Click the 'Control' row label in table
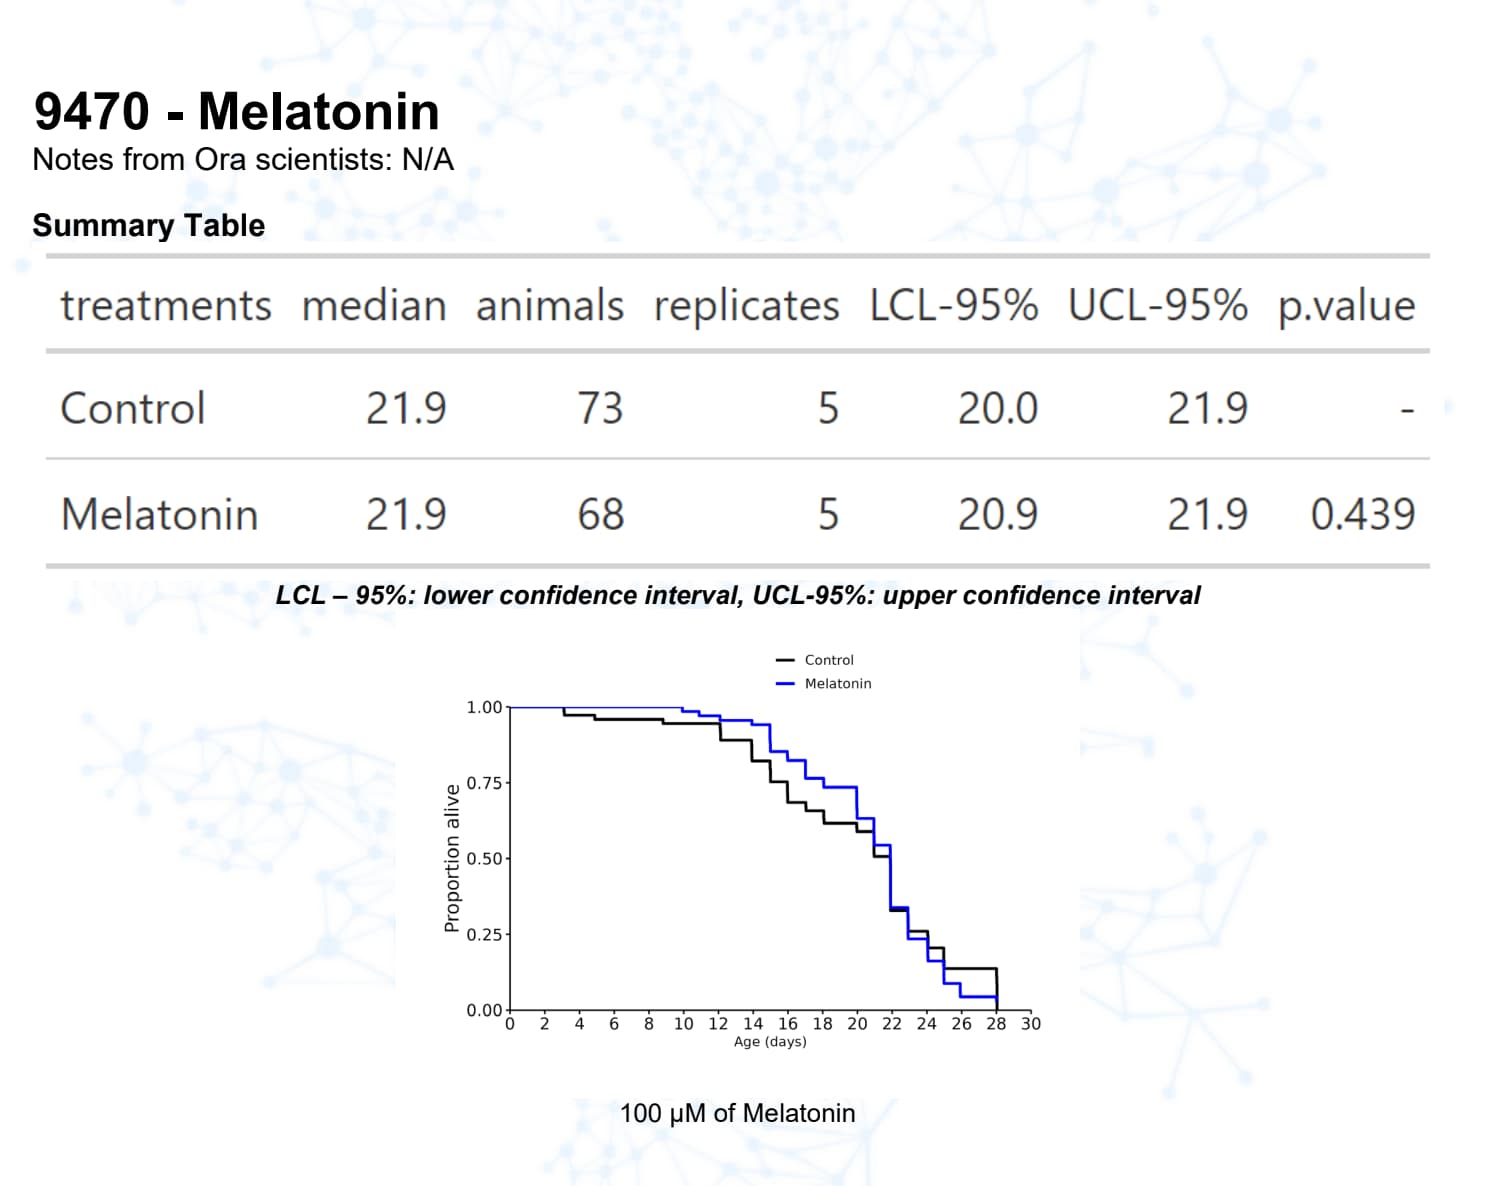 (x=133, y=409)
